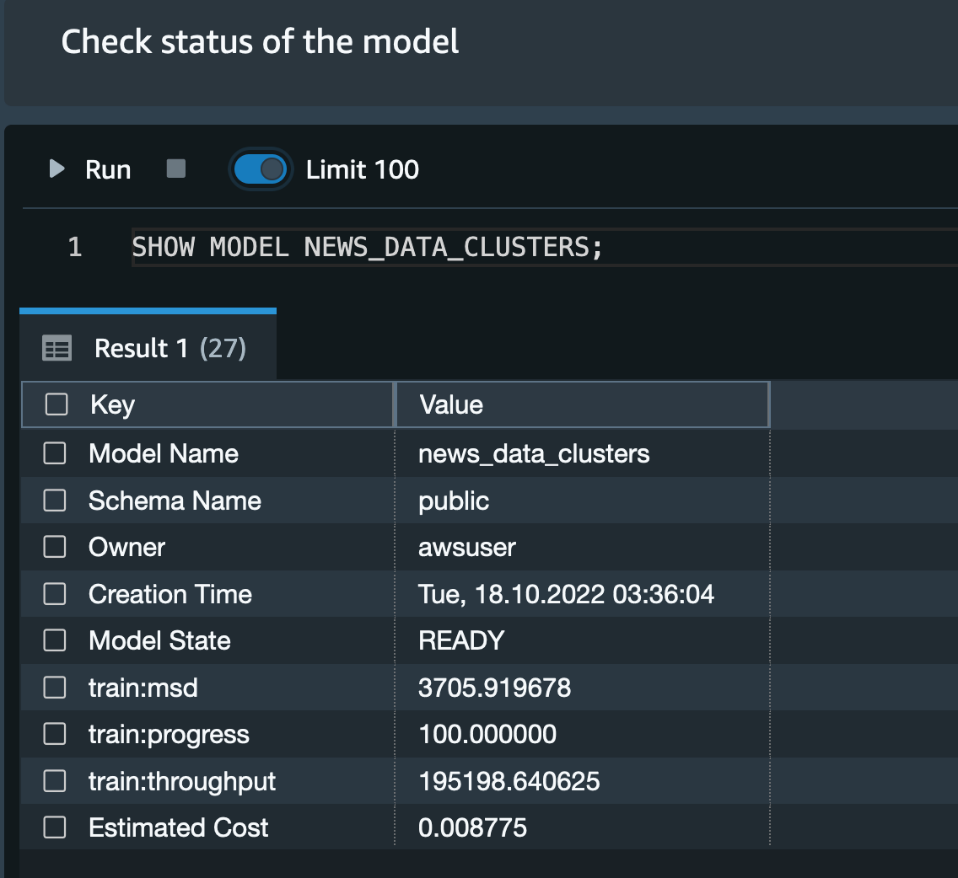Check the Creation Time row checkbox
This screenshot has height=878, width=958.
click(55, 594)
